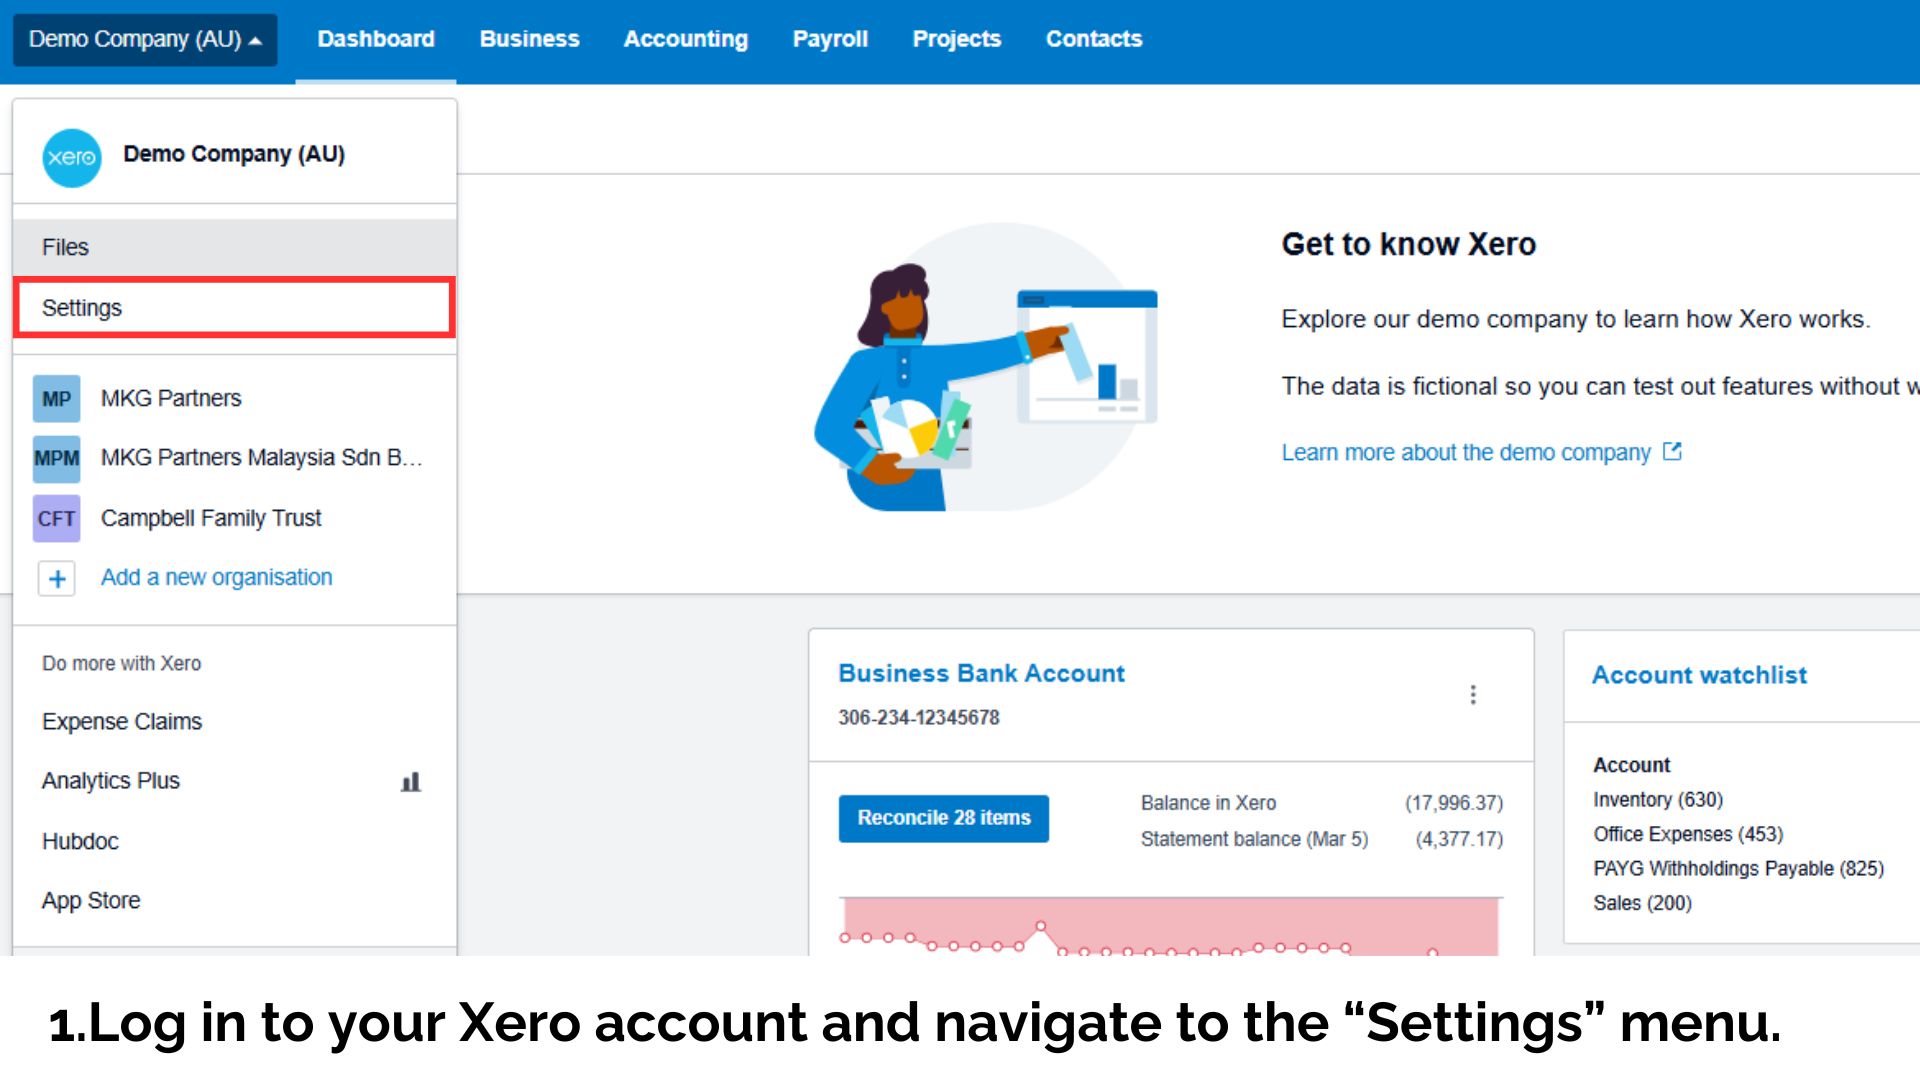Click the Office Expenses (453) account
This screenshot has height=1080, width=1920.
(1688, 834)
